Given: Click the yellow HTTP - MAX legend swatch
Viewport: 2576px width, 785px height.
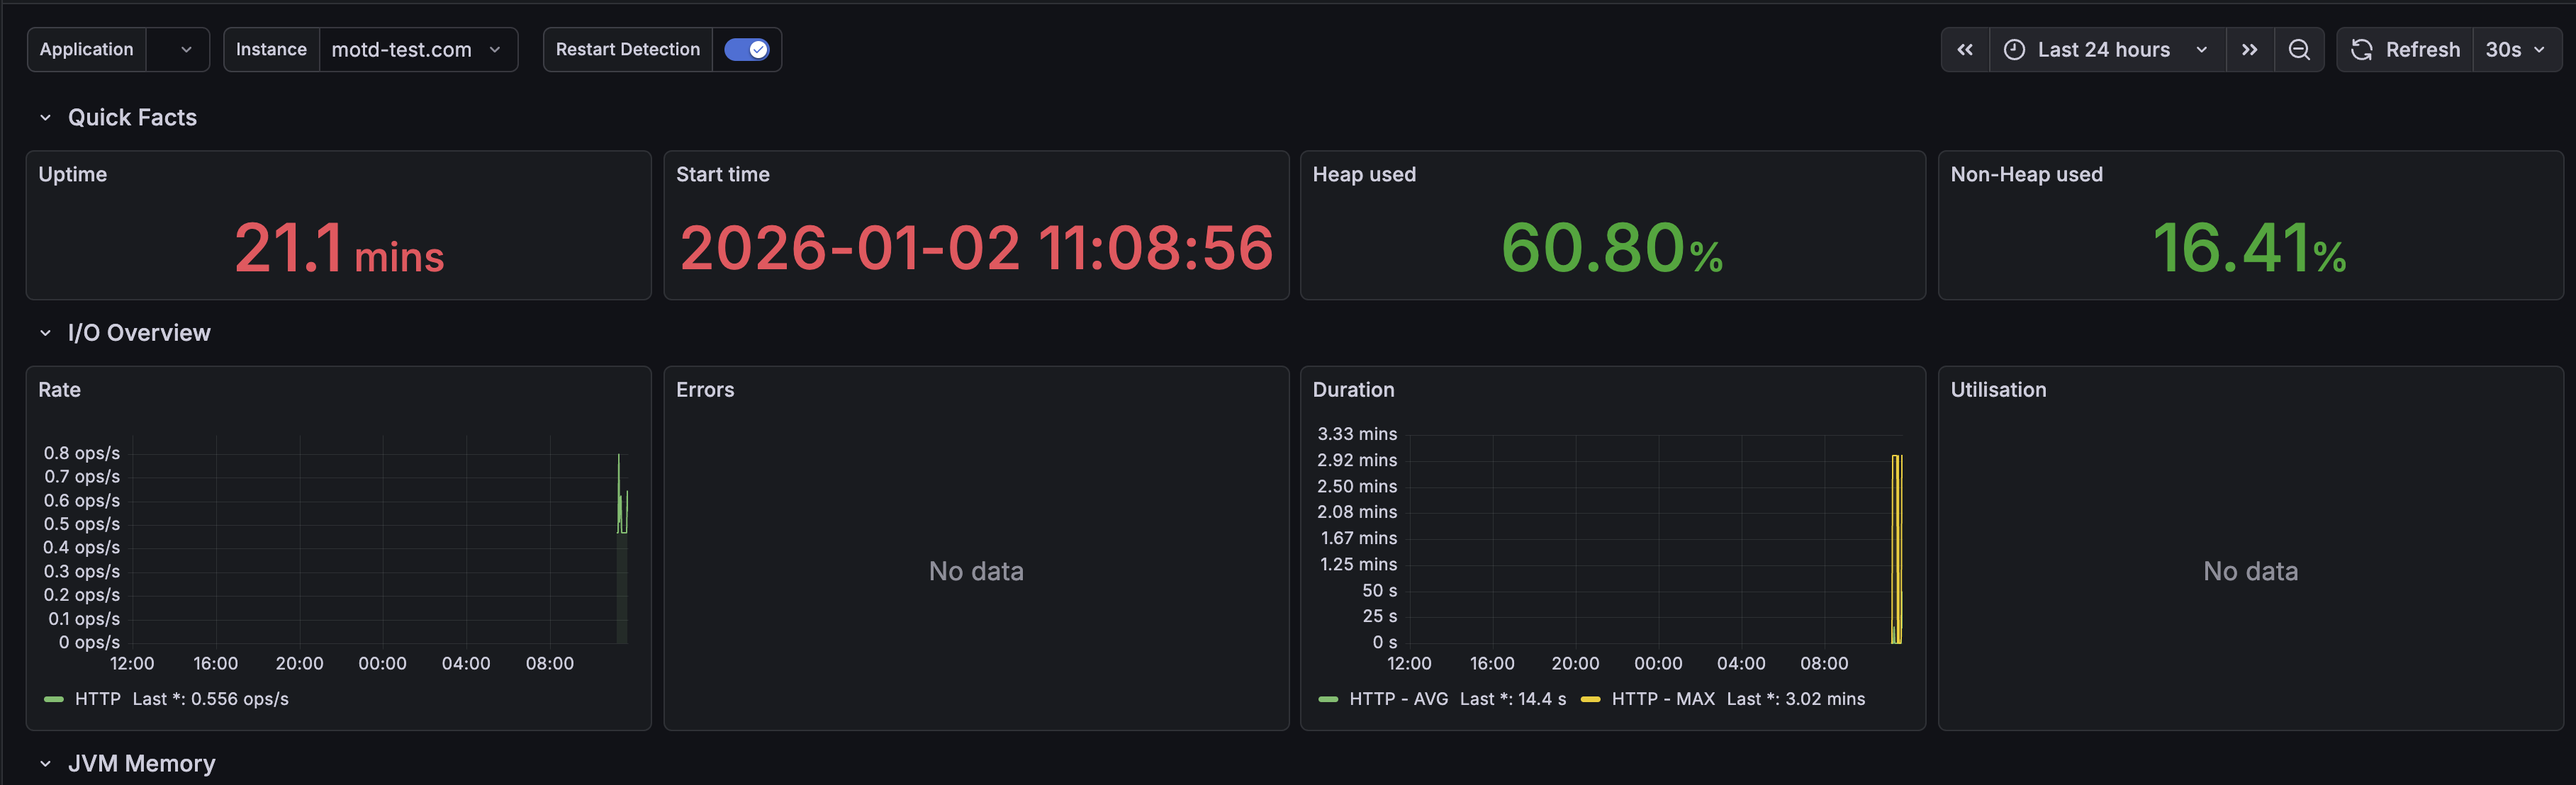Looking at the screenshot, I should [1590, 699].
